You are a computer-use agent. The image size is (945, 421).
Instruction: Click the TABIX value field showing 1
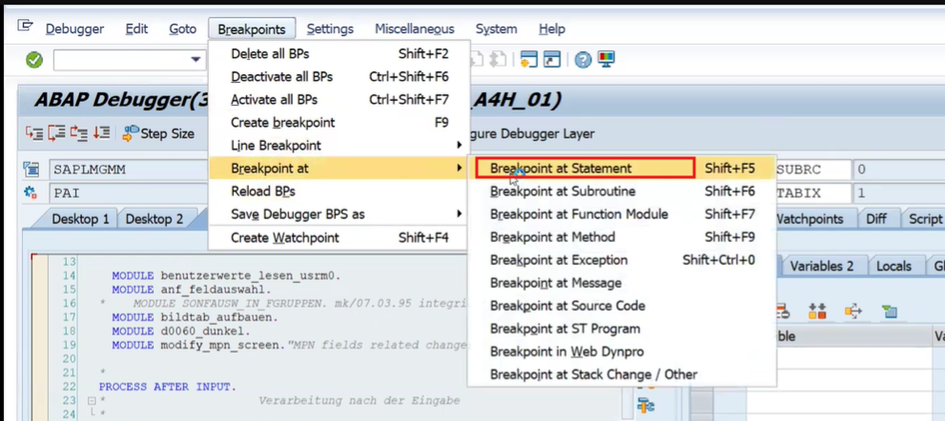[898, 193]
